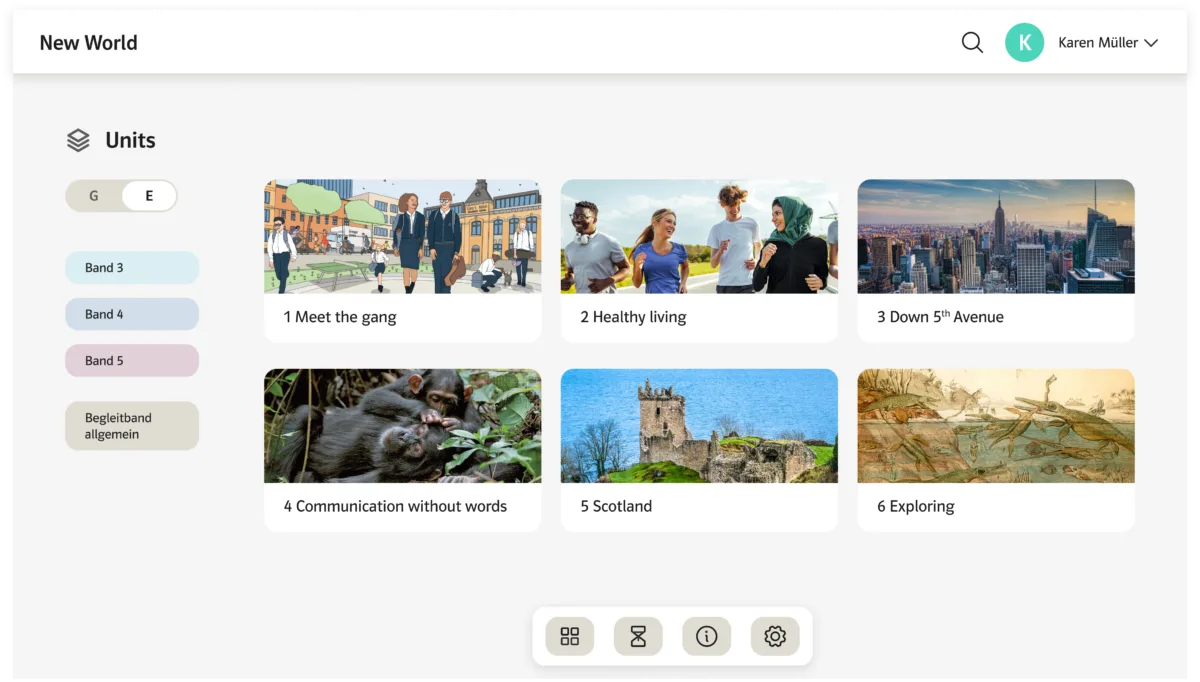Click the "6 Exploring" title

916,506
